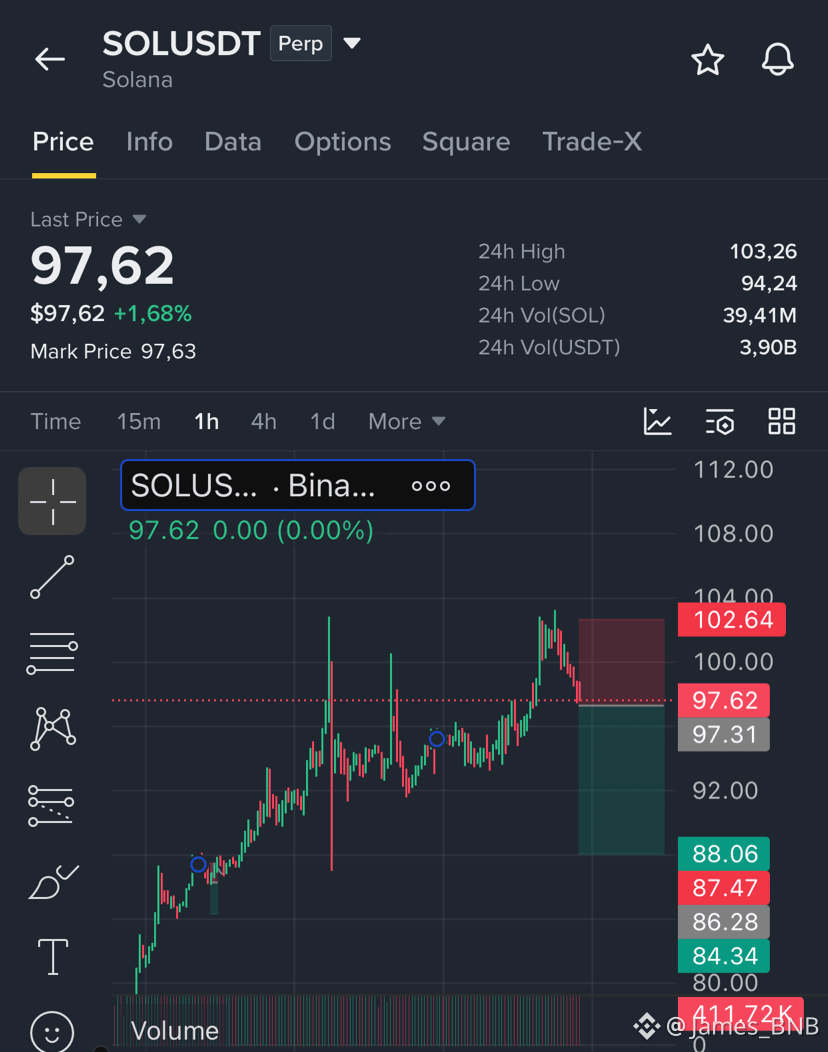
Task: Click the 102.64 red price label
Action: pos(732,619)
